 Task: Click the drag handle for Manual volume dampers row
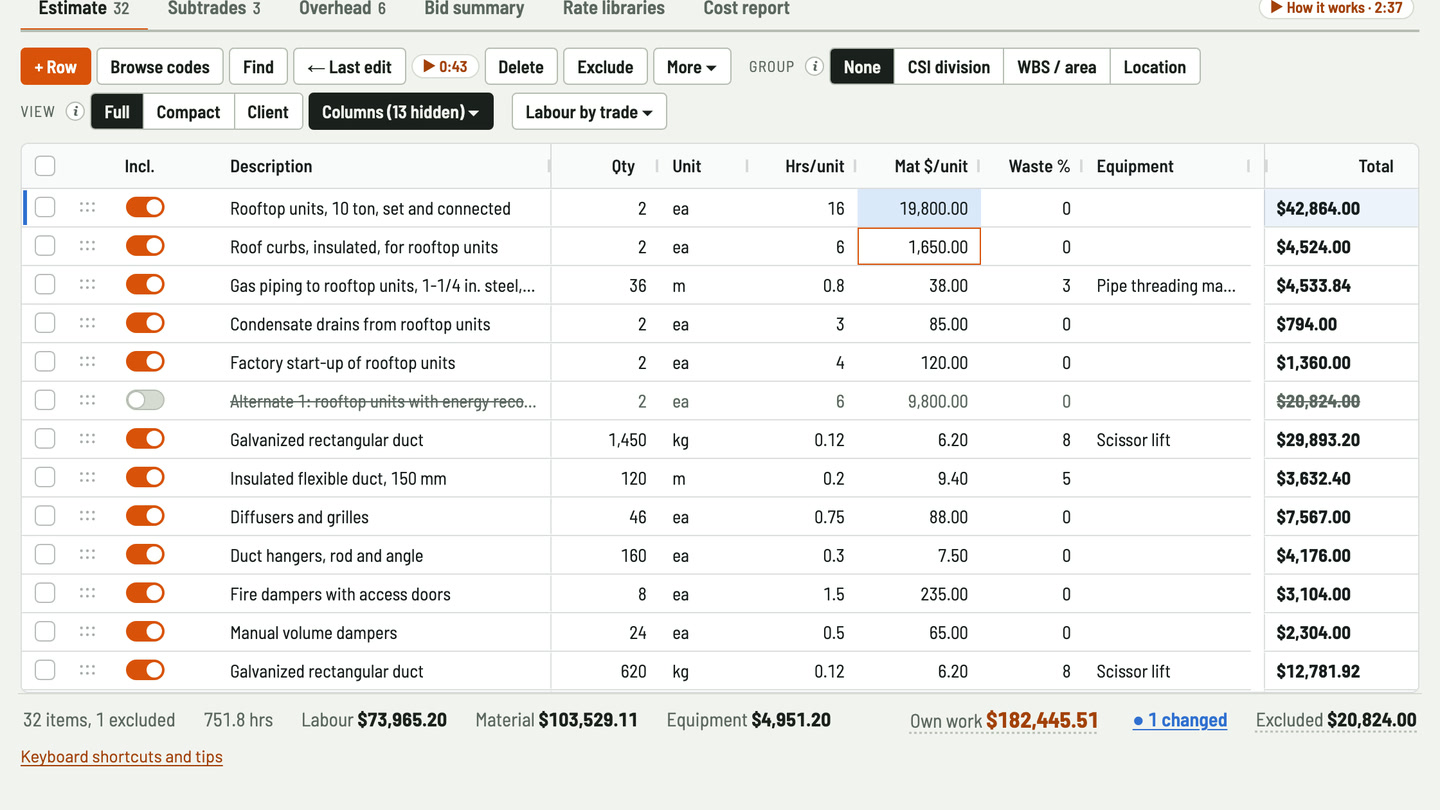87,632
